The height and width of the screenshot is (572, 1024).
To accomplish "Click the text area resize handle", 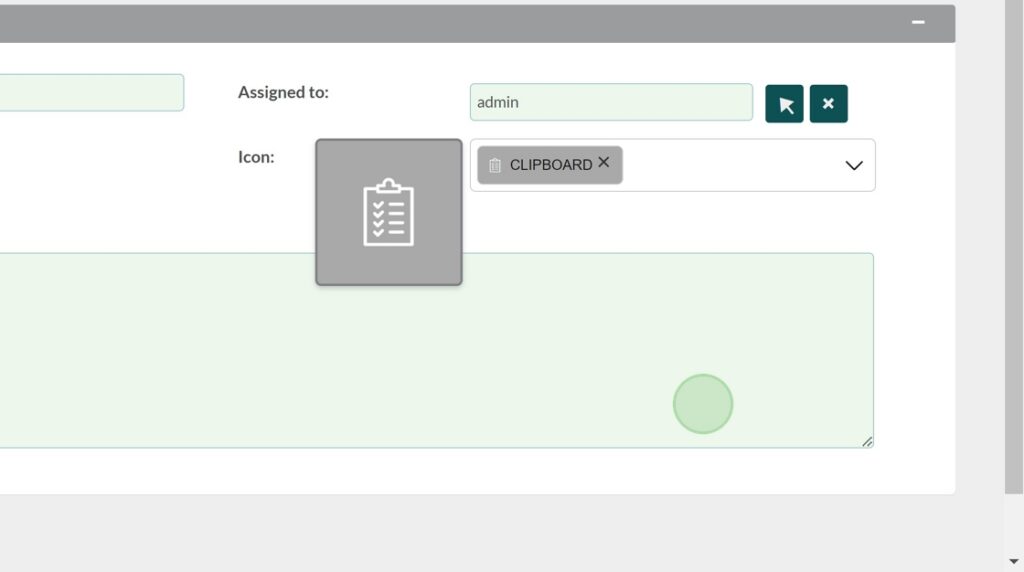I will click(867, 441).
